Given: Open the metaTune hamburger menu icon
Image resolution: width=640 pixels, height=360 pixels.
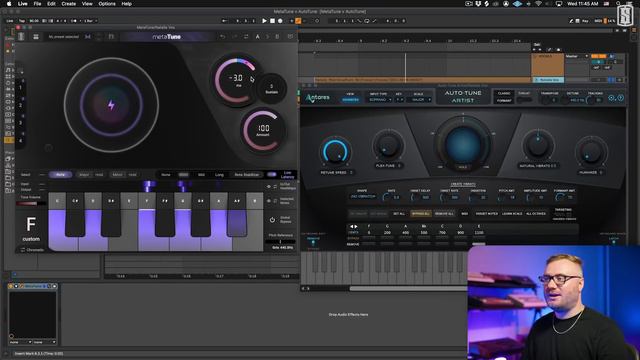Looking at the screenshot, I should 36,37.
